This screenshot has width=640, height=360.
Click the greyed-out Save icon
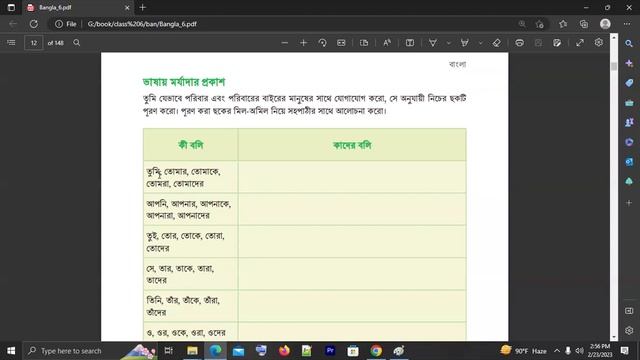click(x=538, y=43)
